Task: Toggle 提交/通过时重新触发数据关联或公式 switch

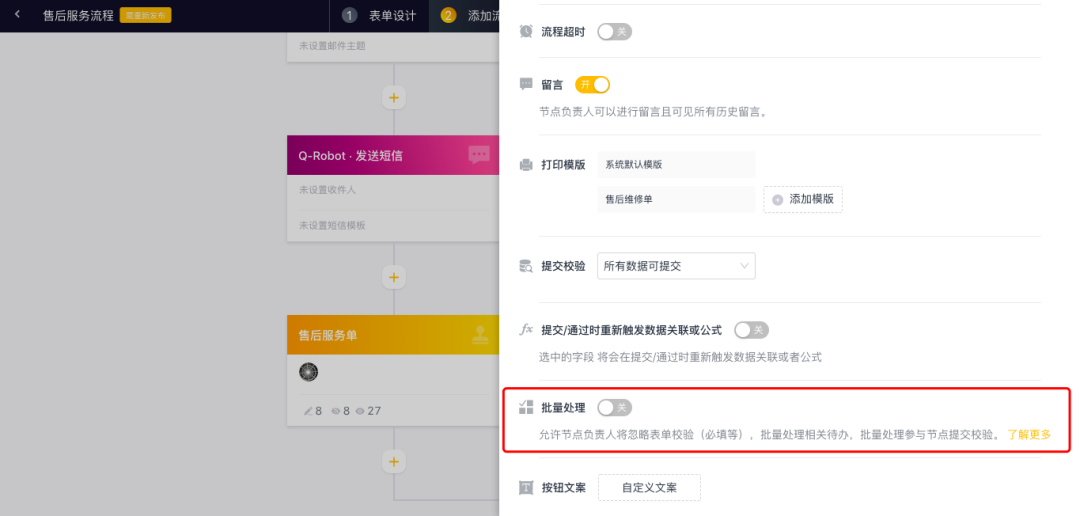Action: [x=751, y=330]
